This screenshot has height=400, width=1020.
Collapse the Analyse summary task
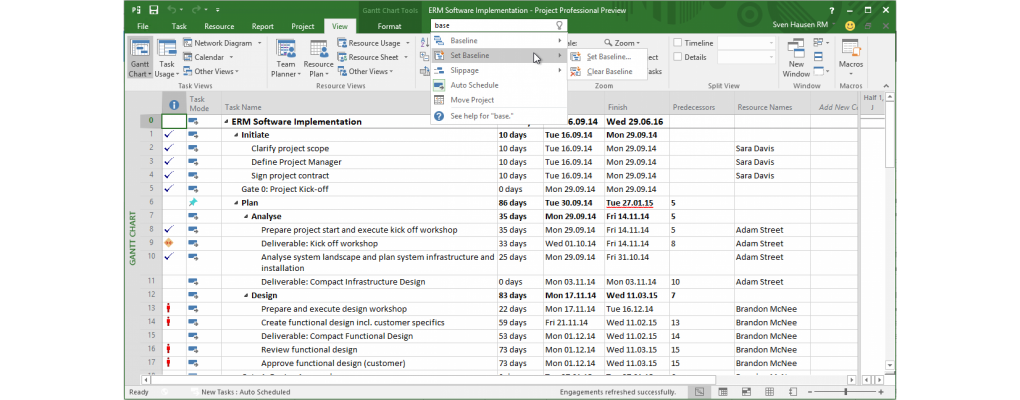click(x=247, y=217)
